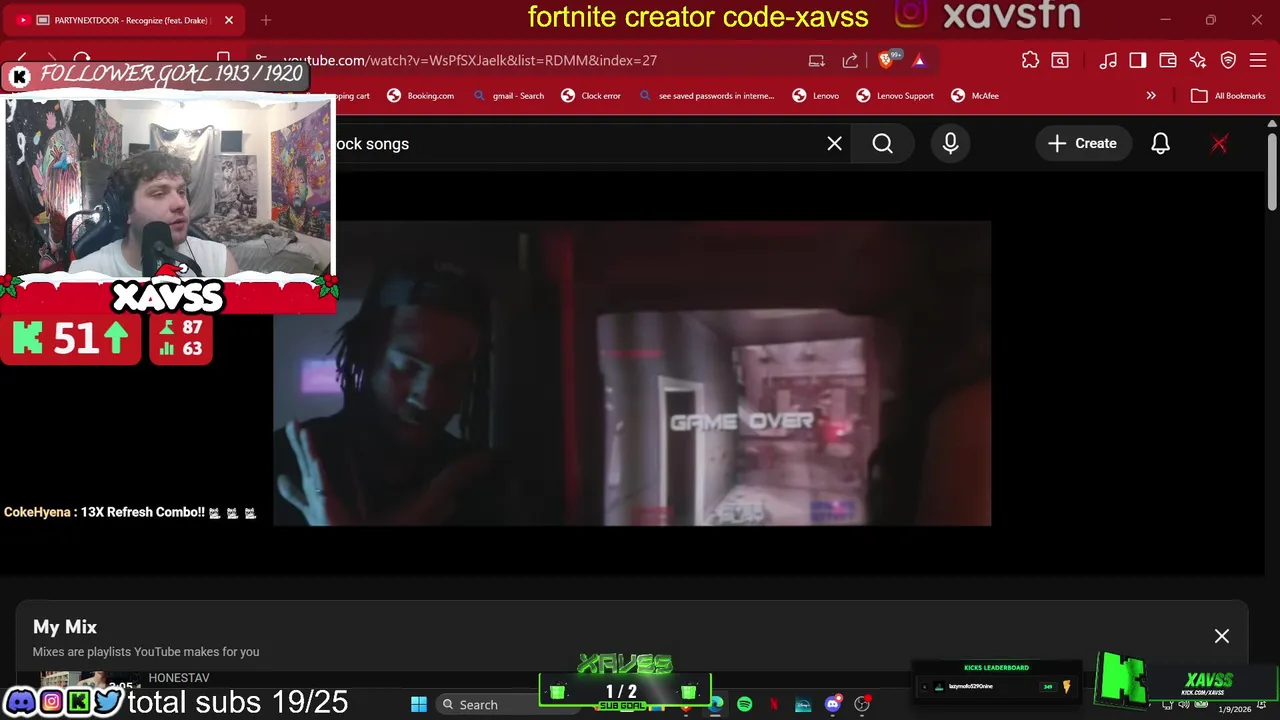Image resolution: width=1280 pixels, height=720 pixels.
Task: Open the media control music note icon
Action: coord(1108,60)
